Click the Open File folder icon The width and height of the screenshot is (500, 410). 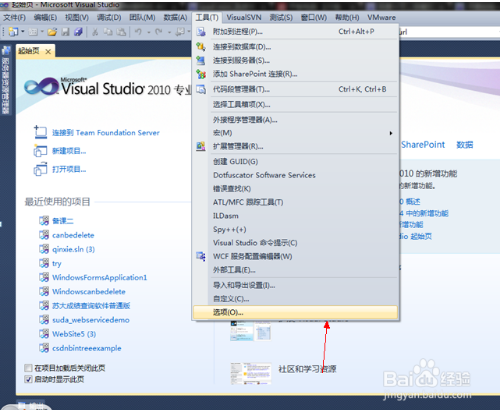52,32
